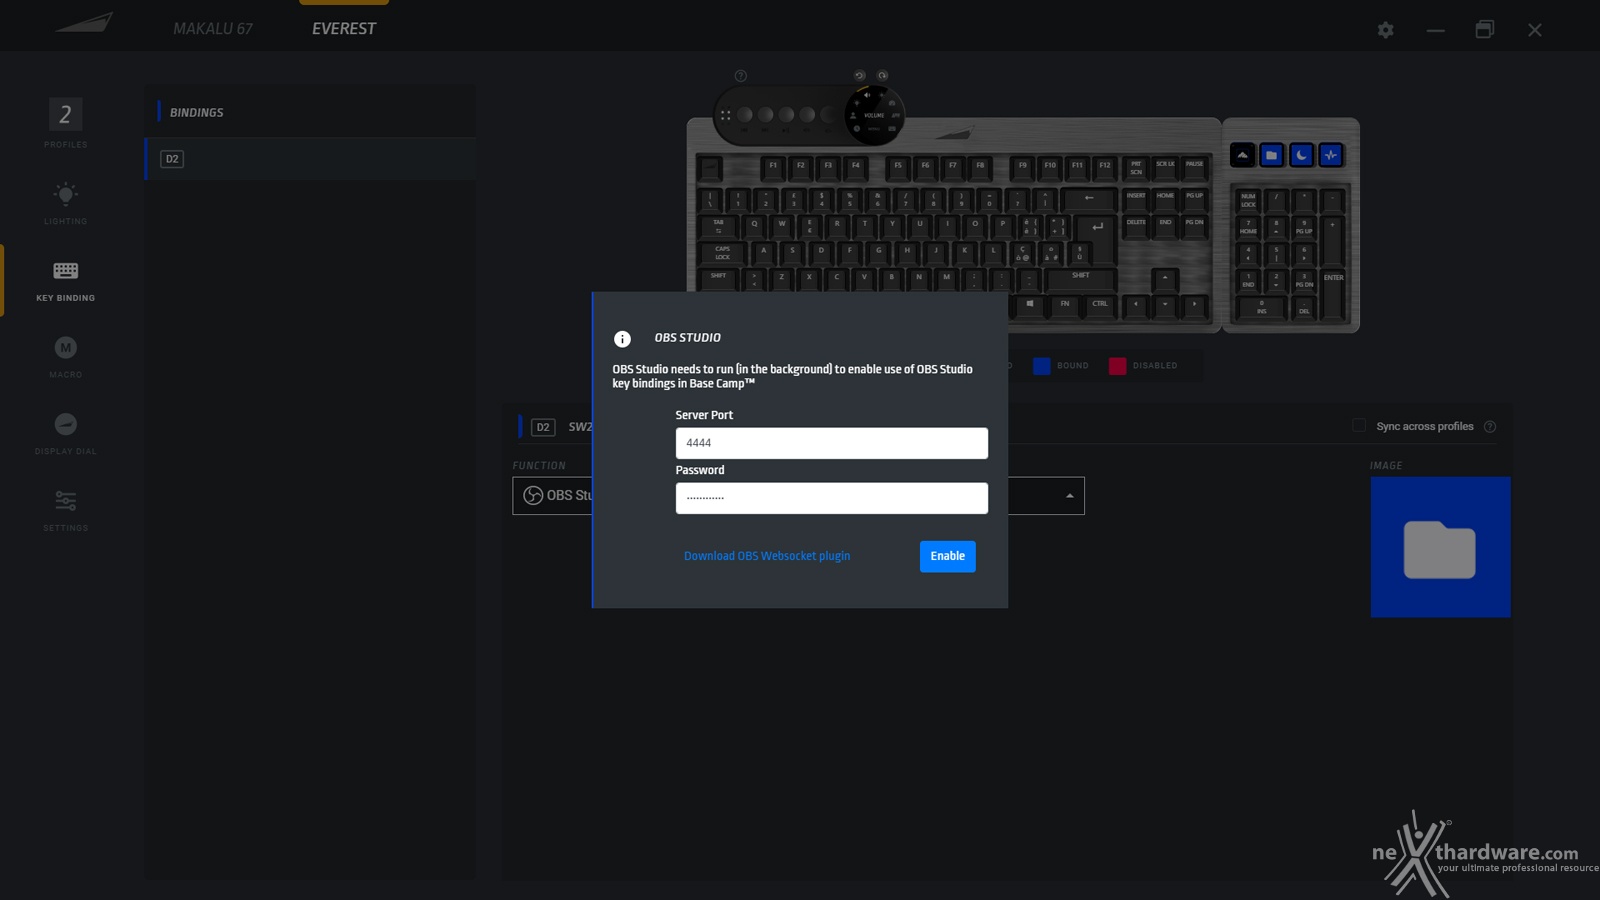Click help icon above the media dock

pyautogui.click(x=741, y=76)
